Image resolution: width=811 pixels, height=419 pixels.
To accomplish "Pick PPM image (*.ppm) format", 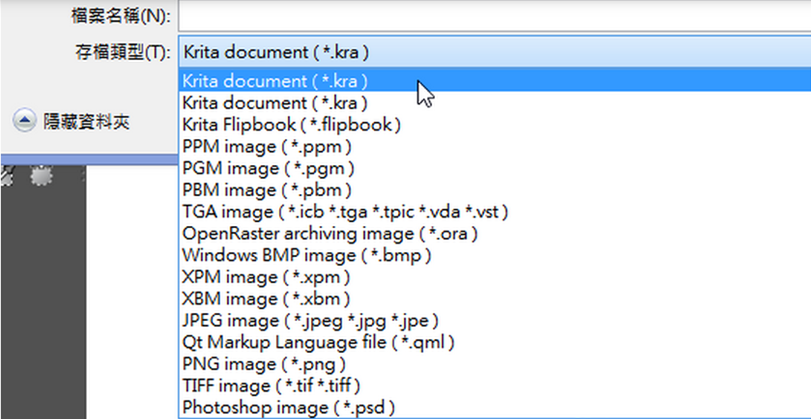I will pos(494,146).
